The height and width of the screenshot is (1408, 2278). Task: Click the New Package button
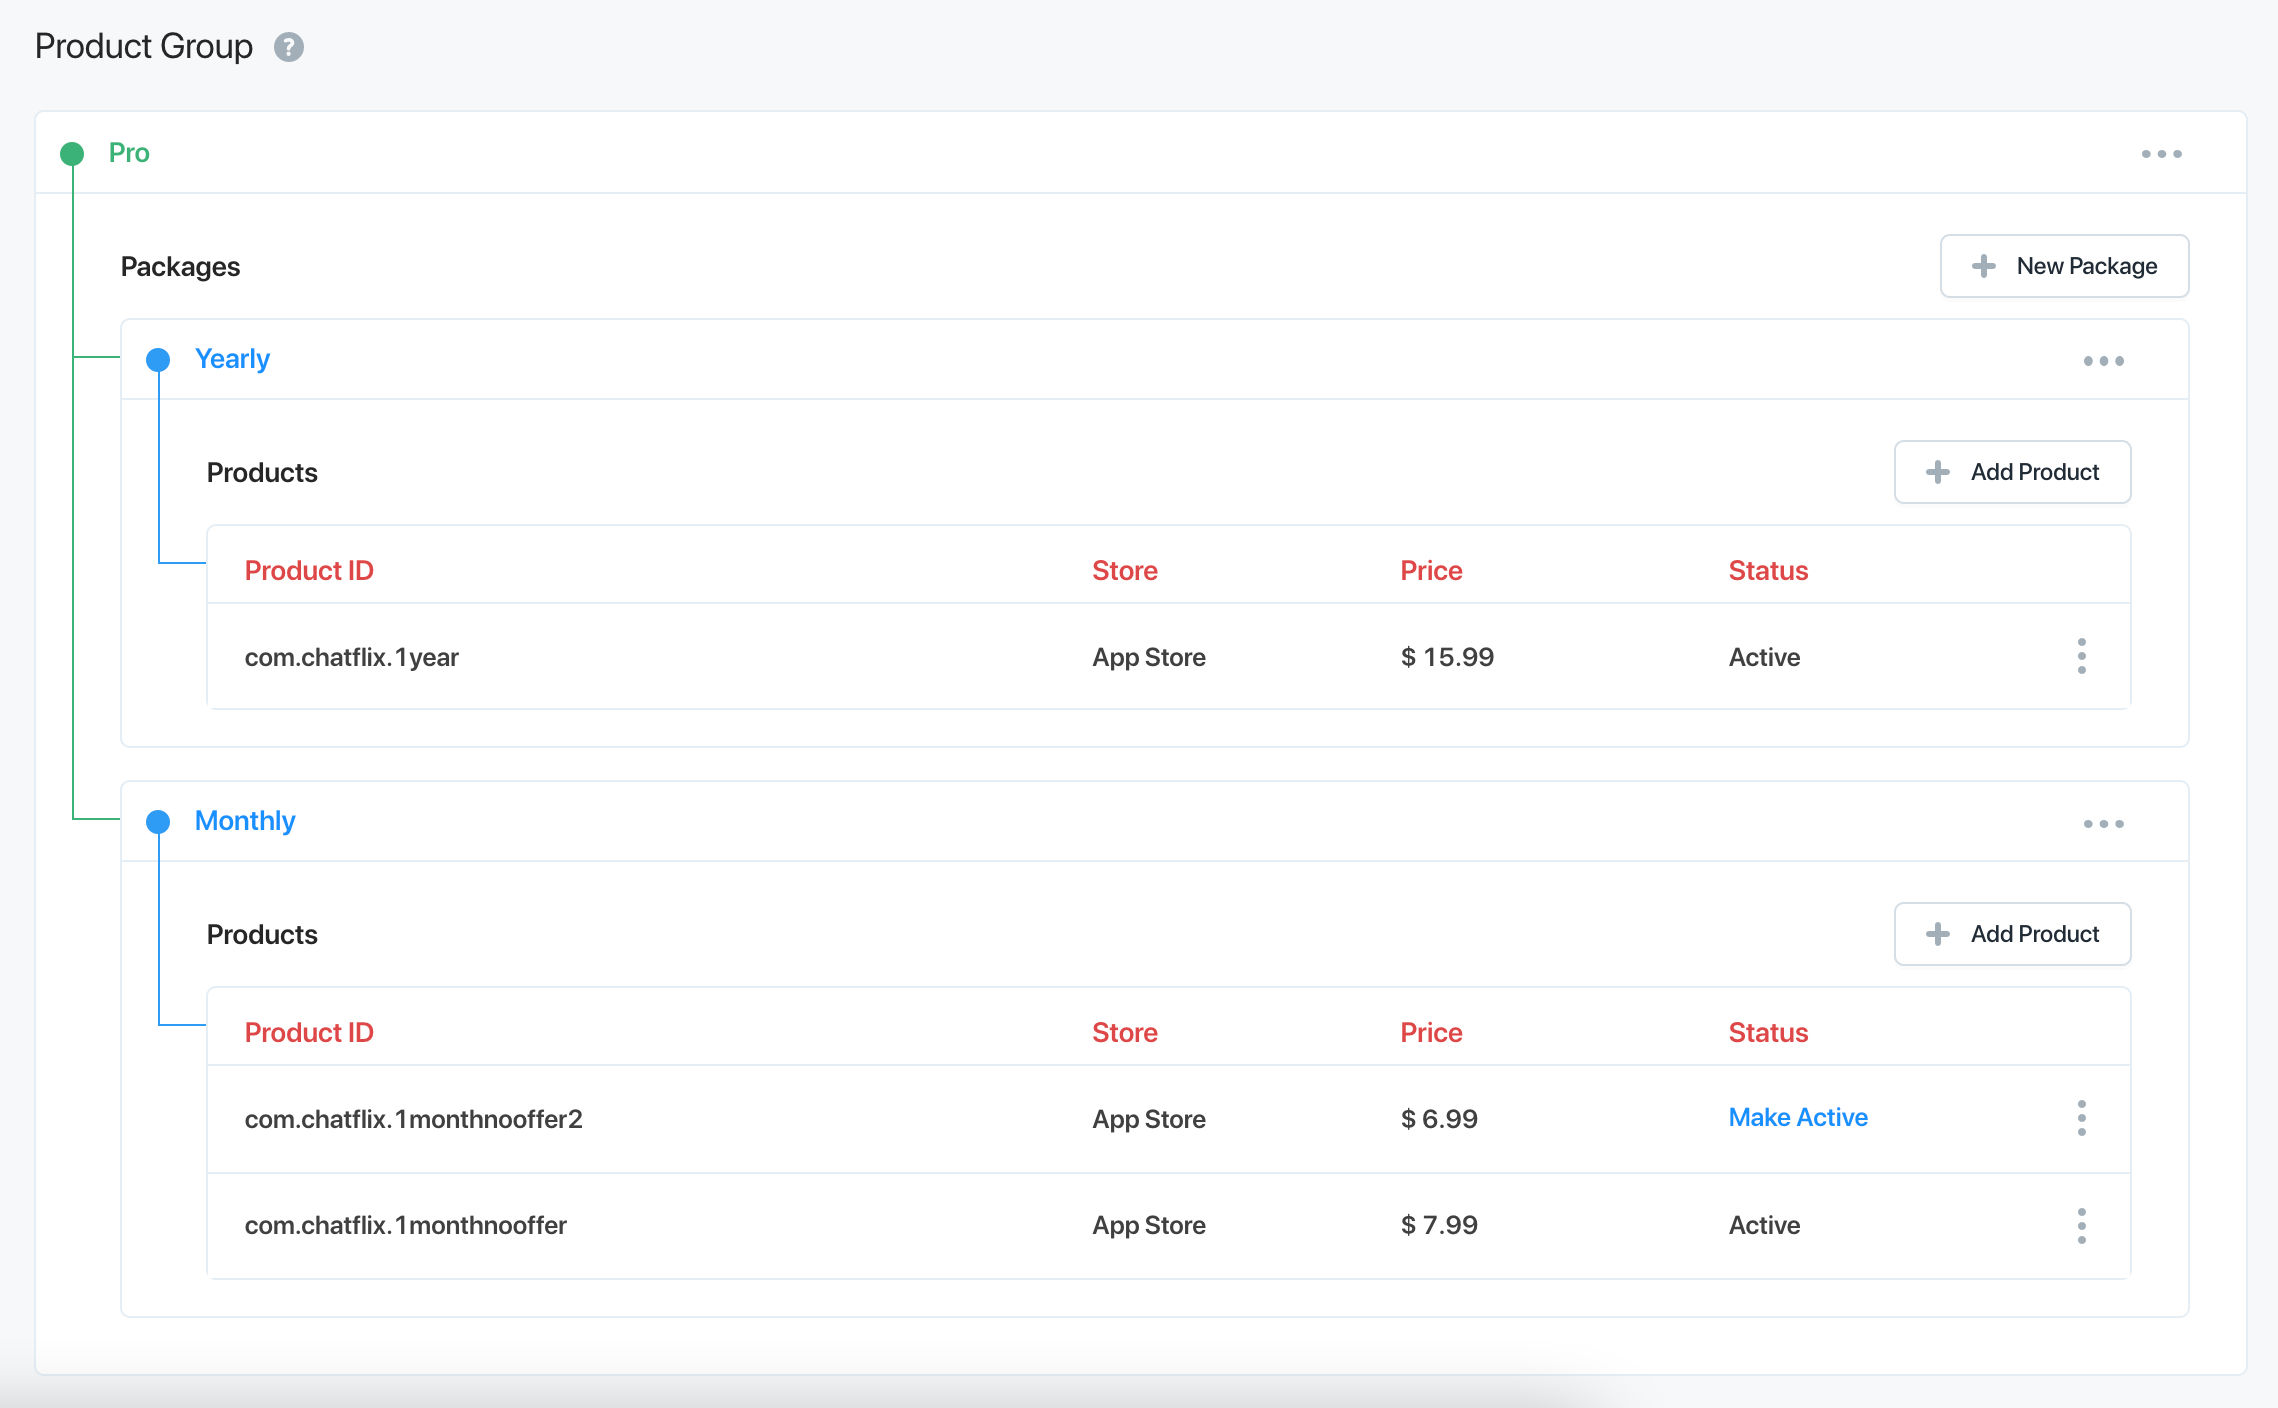point(2064,266)
